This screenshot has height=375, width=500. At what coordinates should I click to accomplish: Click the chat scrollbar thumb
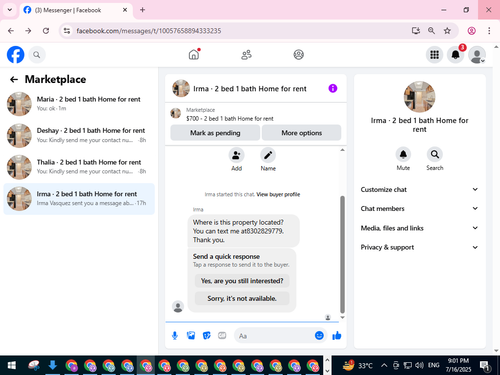342,254
